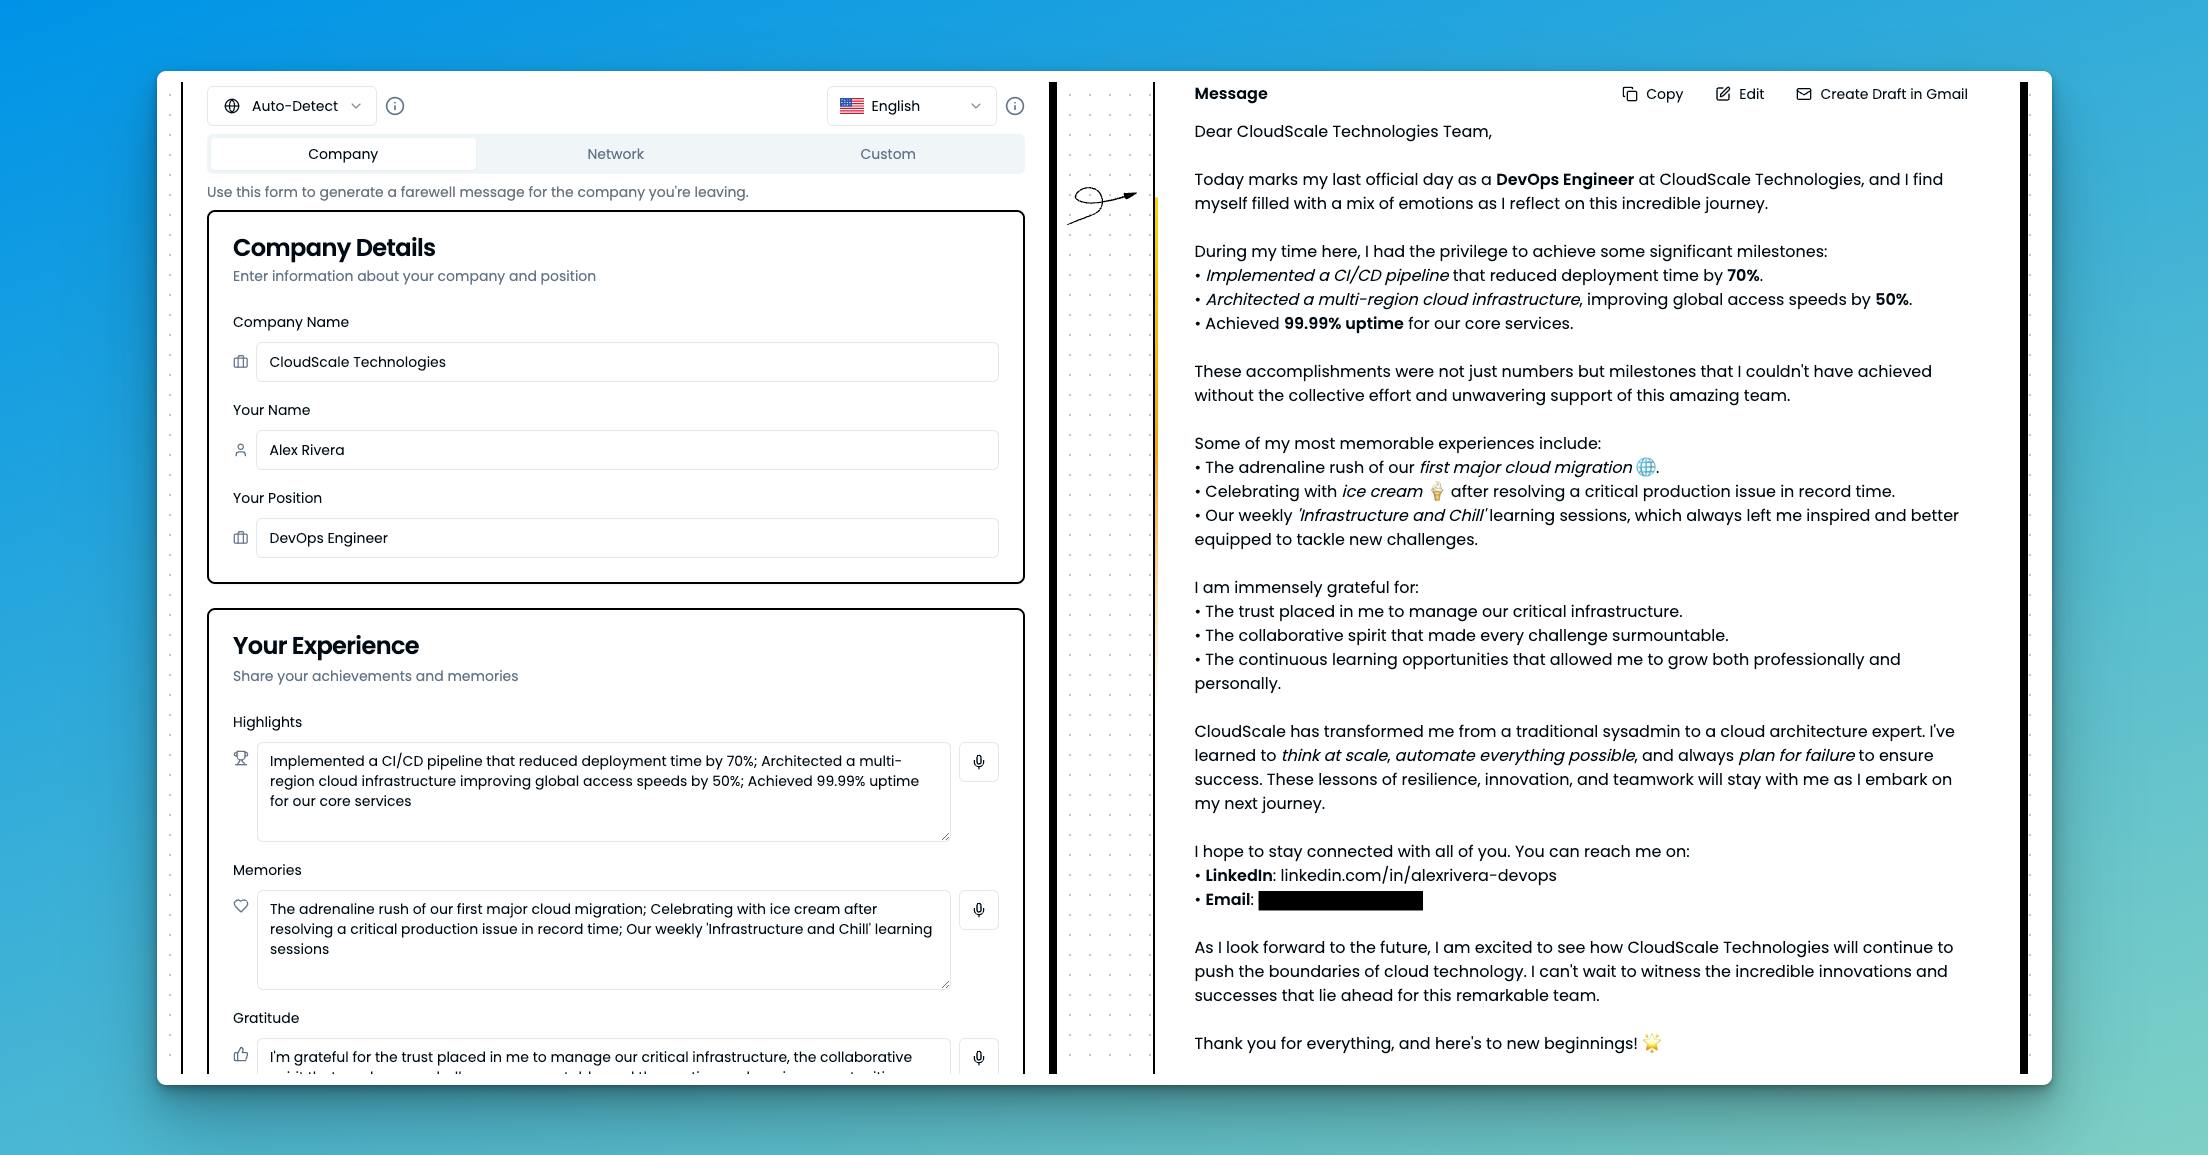This screenshot has width=2208, height=1155.
Task: Expand the Auto-Detect language dropdown
Action: click(292, 105)
